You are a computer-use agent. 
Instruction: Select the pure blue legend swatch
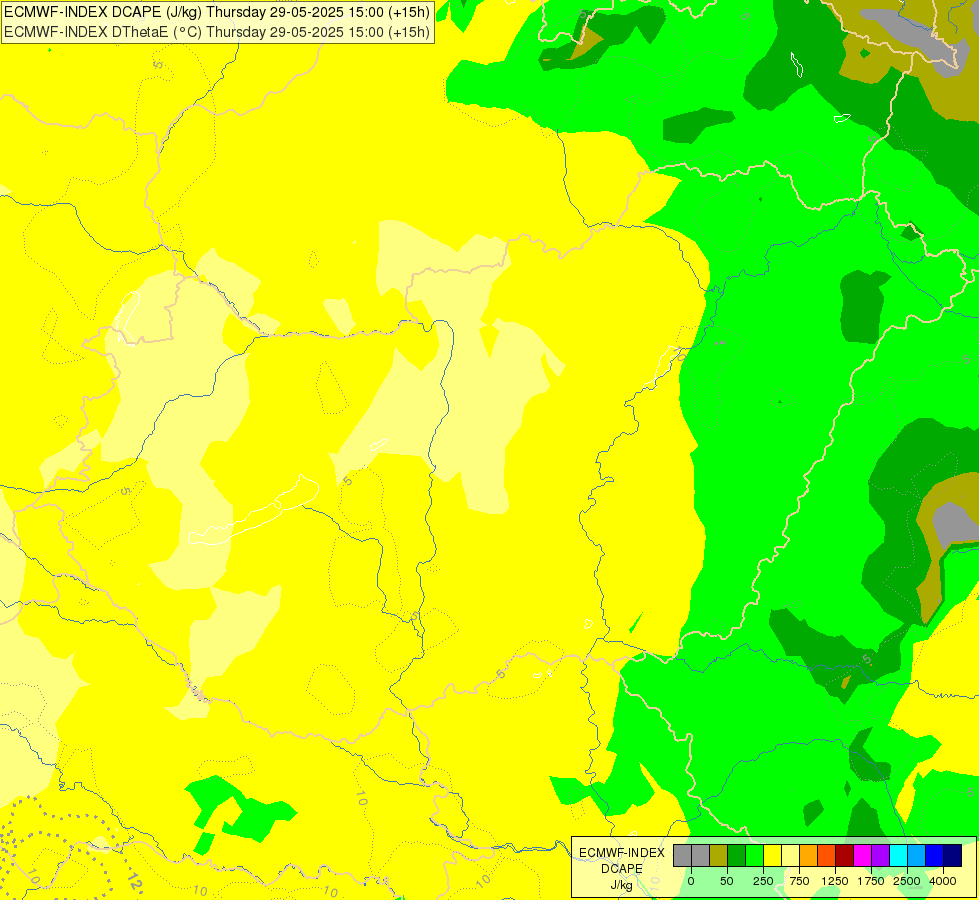(x=935, y=855)
